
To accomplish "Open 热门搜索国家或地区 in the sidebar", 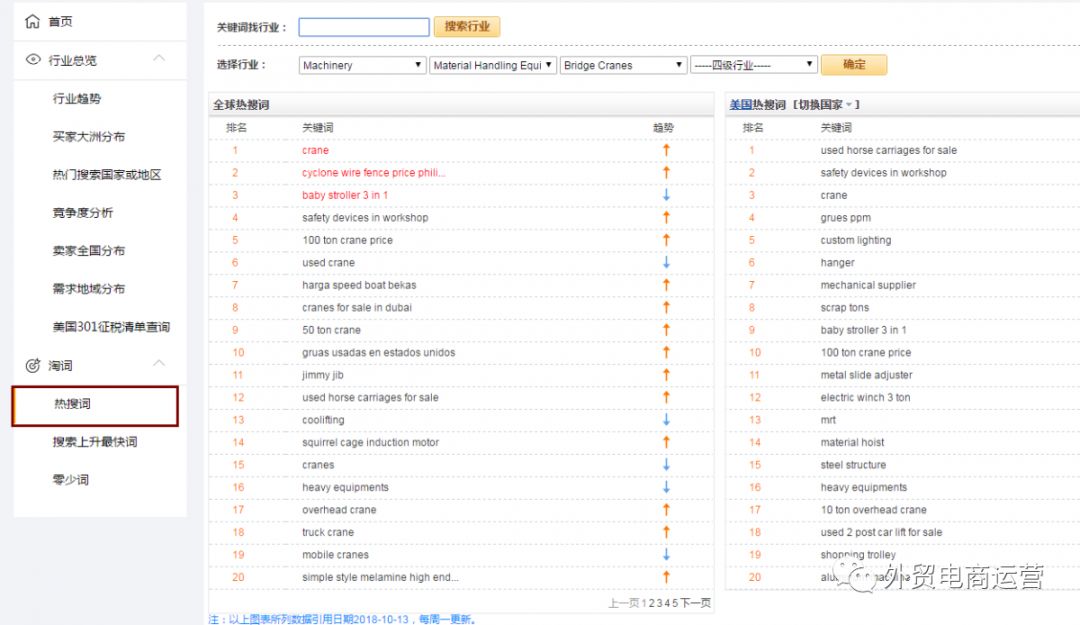I will (x=107, y=174).
